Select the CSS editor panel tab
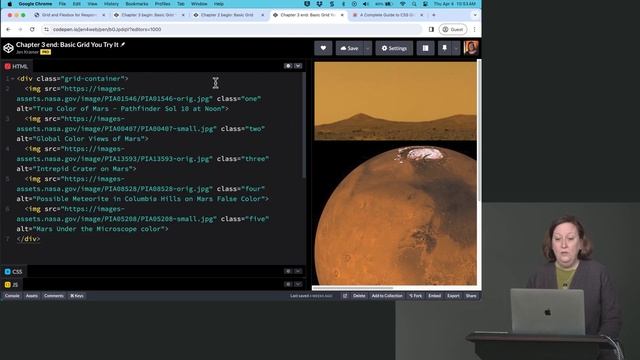Screen dimensions: 640x360 pos(13,271)
